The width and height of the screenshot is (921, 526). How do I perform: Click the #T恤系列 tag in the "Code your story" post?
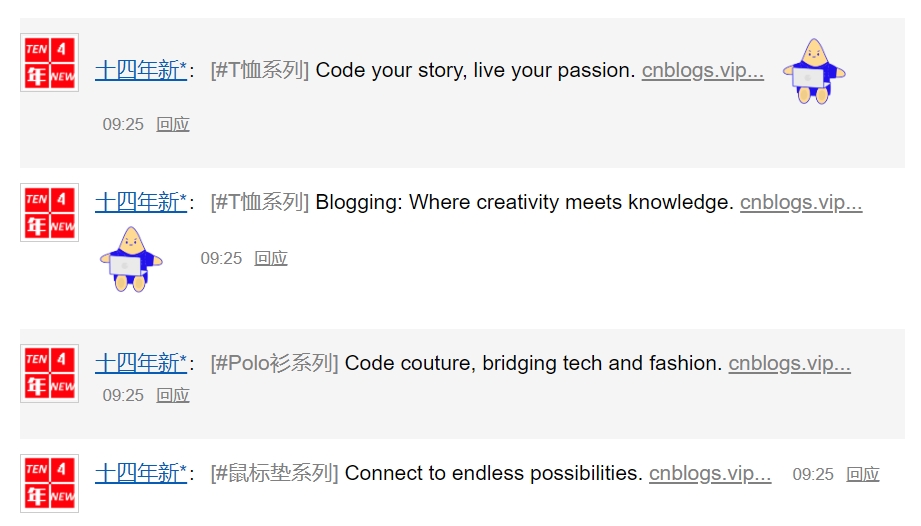(x=260, y=70)
